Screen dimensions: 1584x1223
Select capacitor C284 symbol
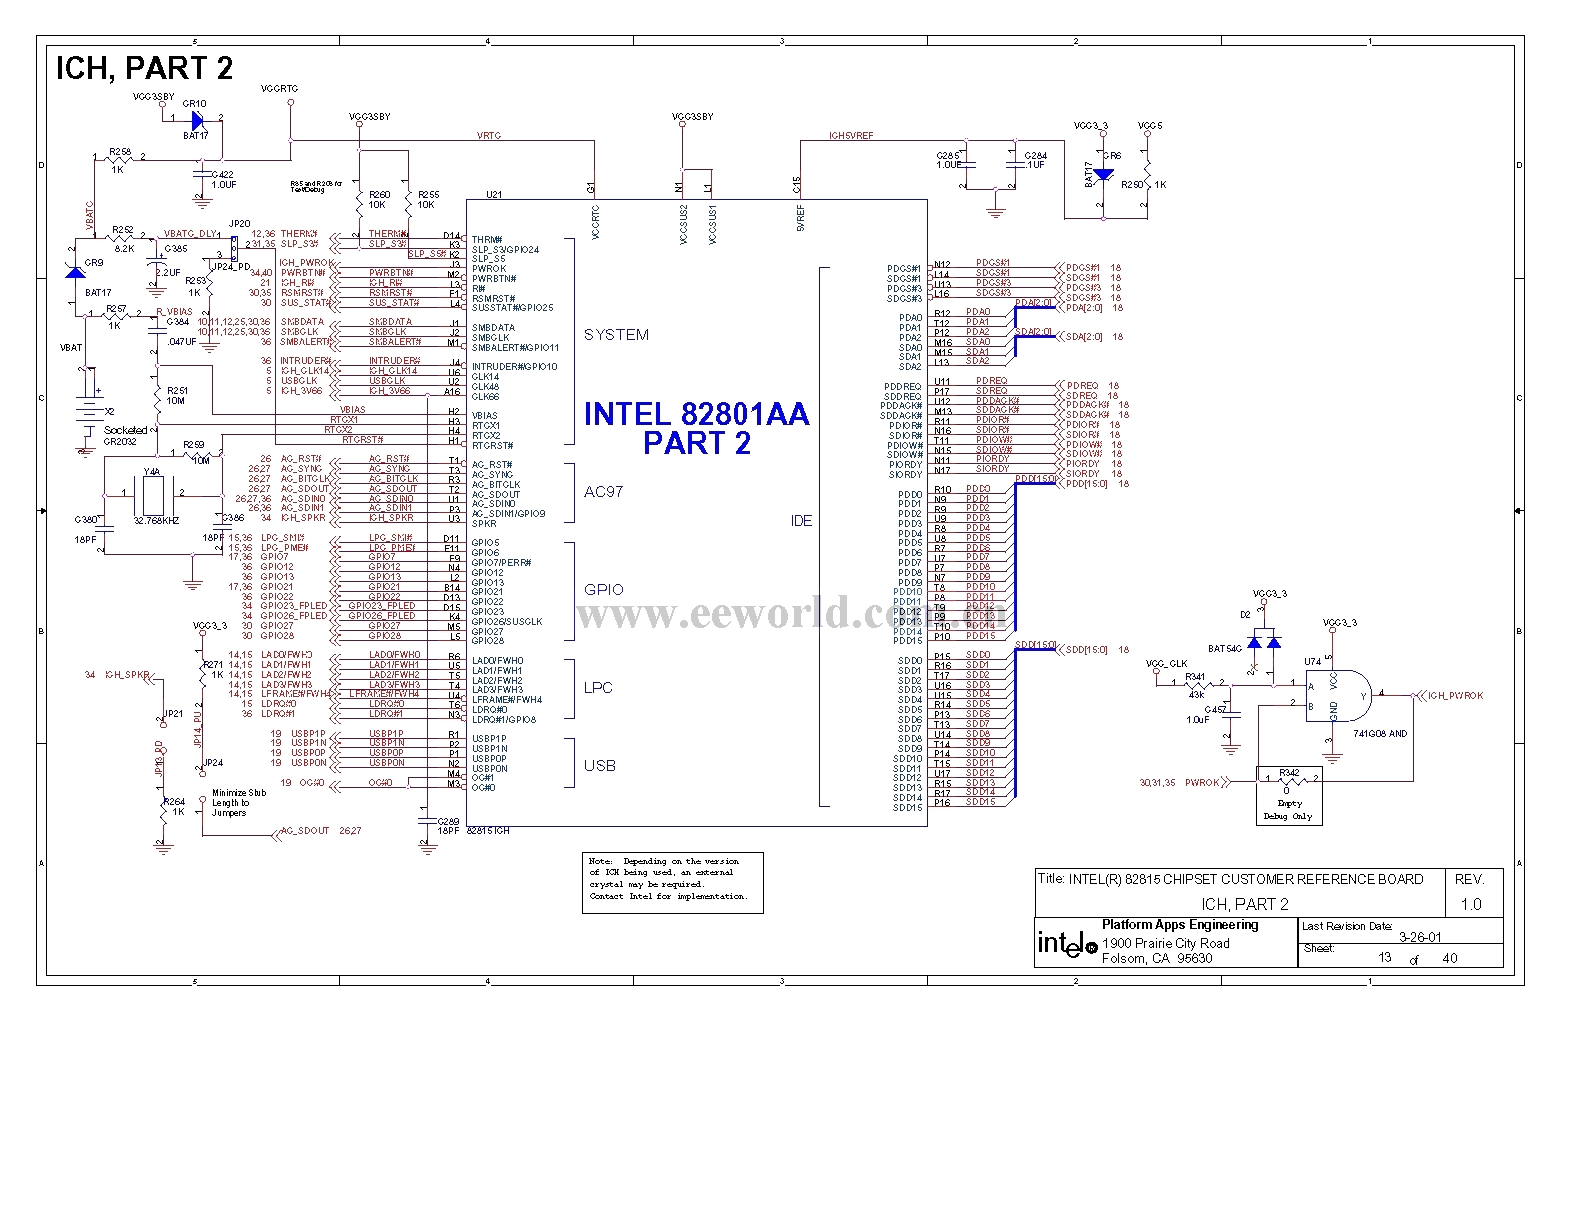[x=1017, y=163]
